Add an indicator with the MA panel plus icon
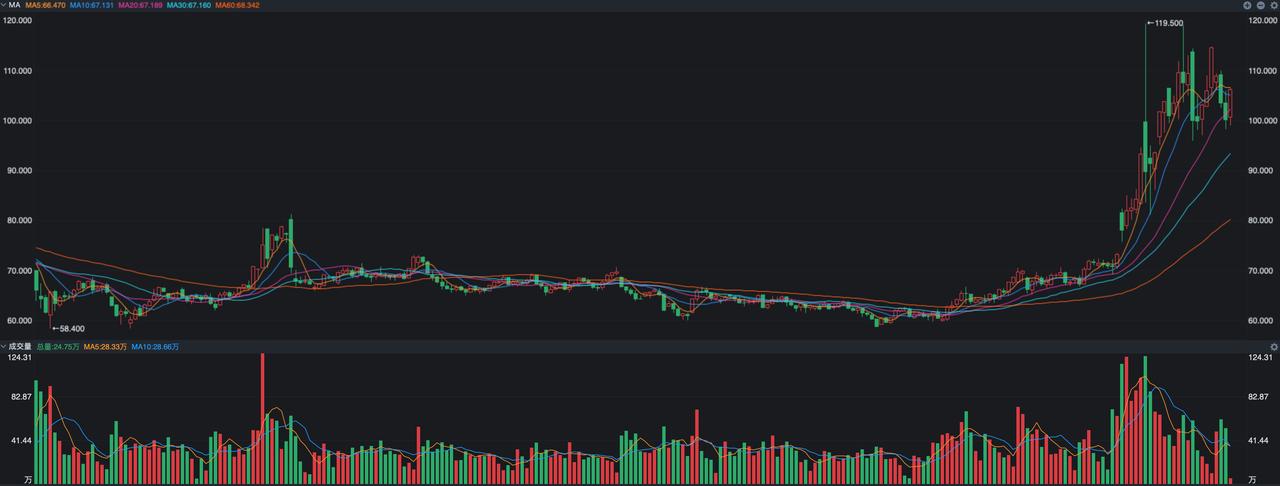The width and height of the screenshot is (1280, 486). point(1247,5)
